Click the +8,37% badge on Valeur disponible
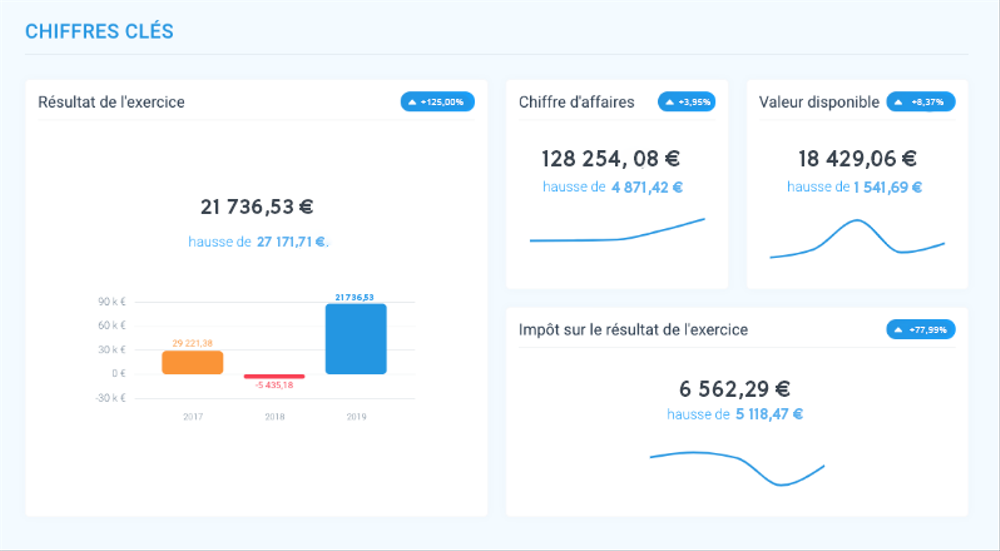 pyautogui.click(x=920, y=102)
